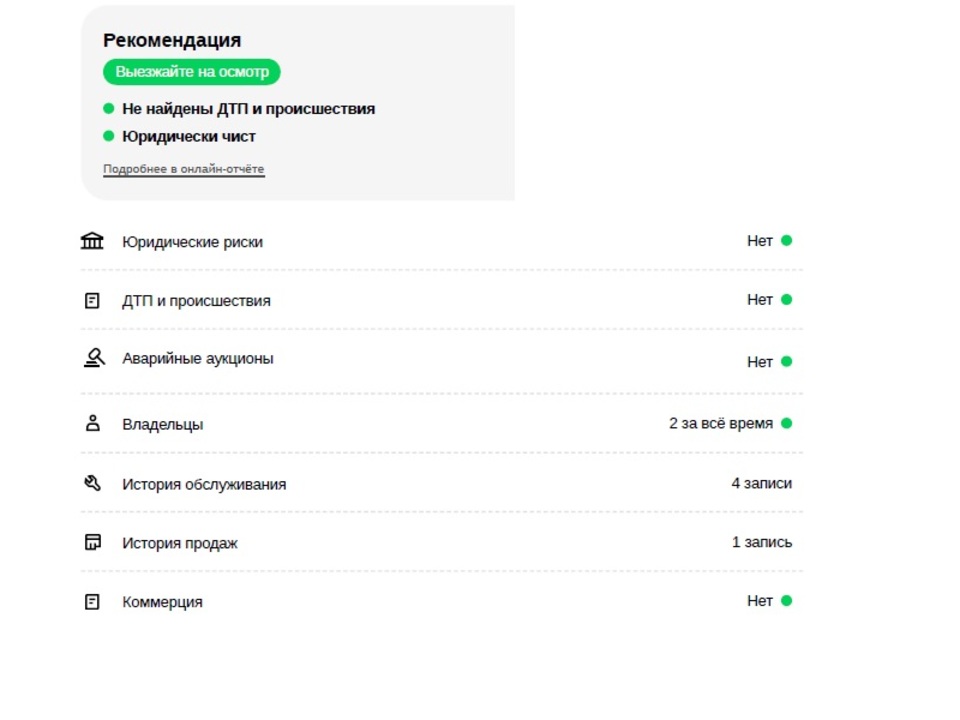Click the Не найдены ДТП и происшествия text
The height and width of the screenshot is (720, 960).
coord(249,108)
